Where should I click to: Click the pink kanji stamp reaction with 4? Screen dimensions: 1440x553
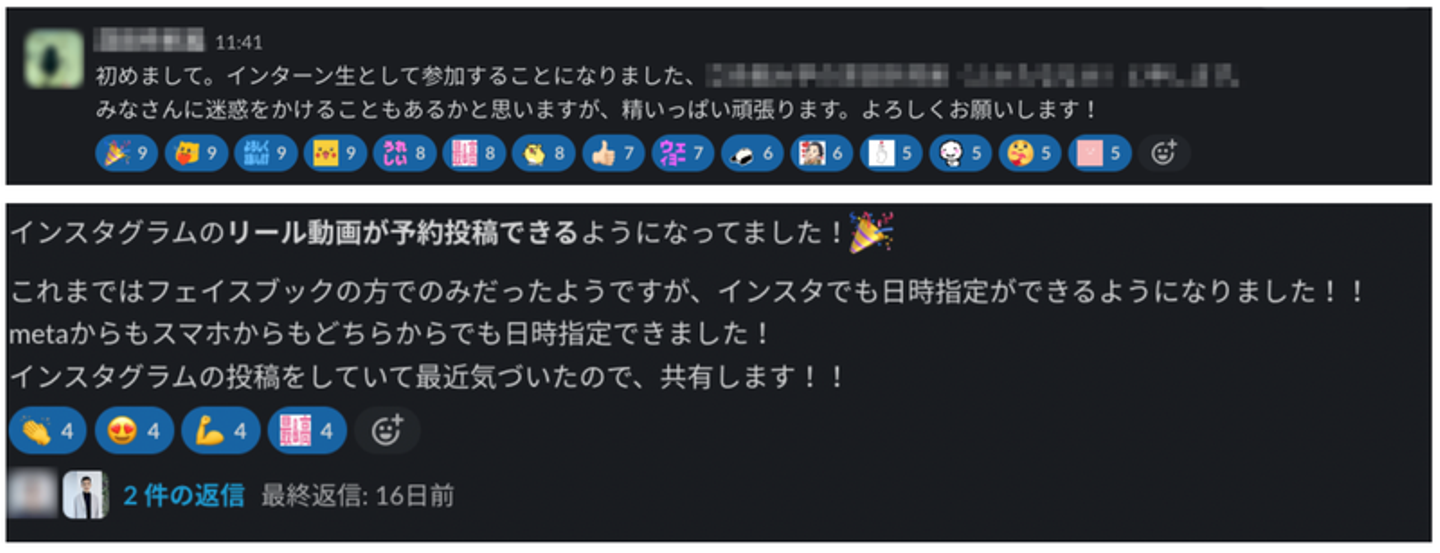tap(308, 431)
